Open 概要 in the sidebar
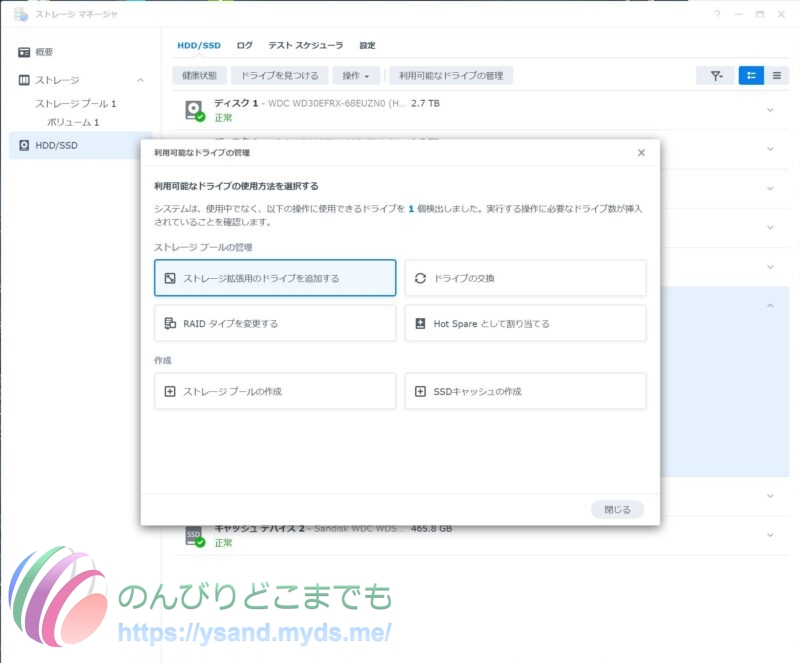The height and width of the screenshot is (663, 800). 44,52
